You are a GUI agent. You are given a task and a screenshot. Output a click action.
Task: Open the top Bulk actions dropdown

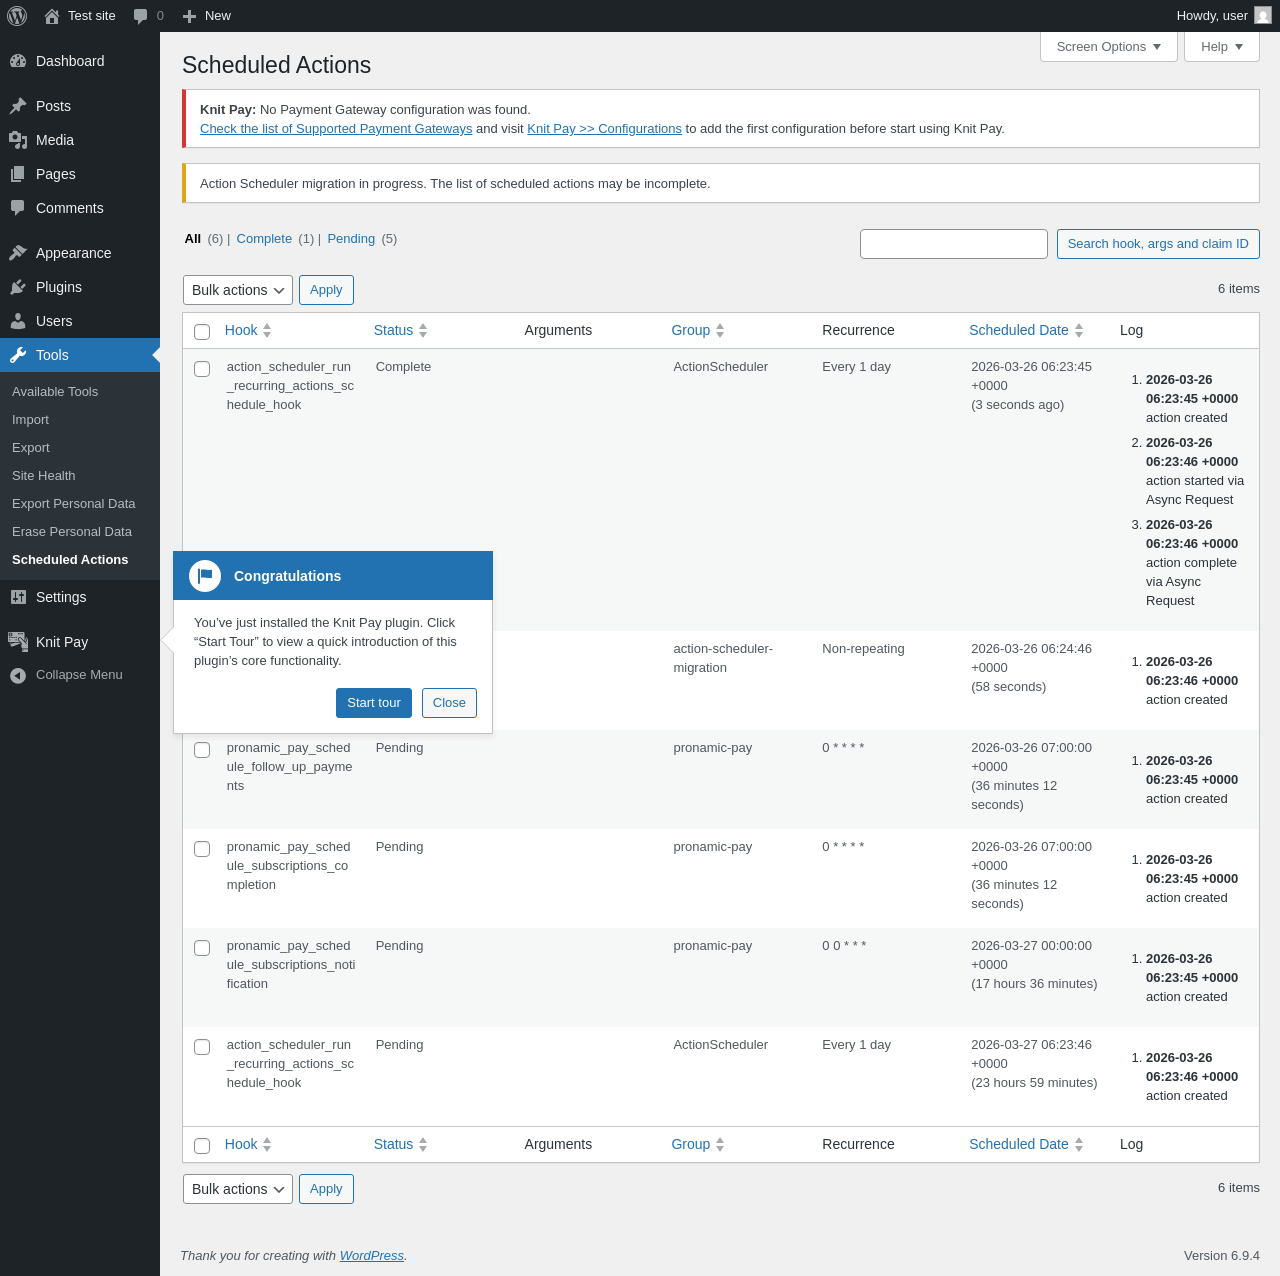tap(238, 290)
